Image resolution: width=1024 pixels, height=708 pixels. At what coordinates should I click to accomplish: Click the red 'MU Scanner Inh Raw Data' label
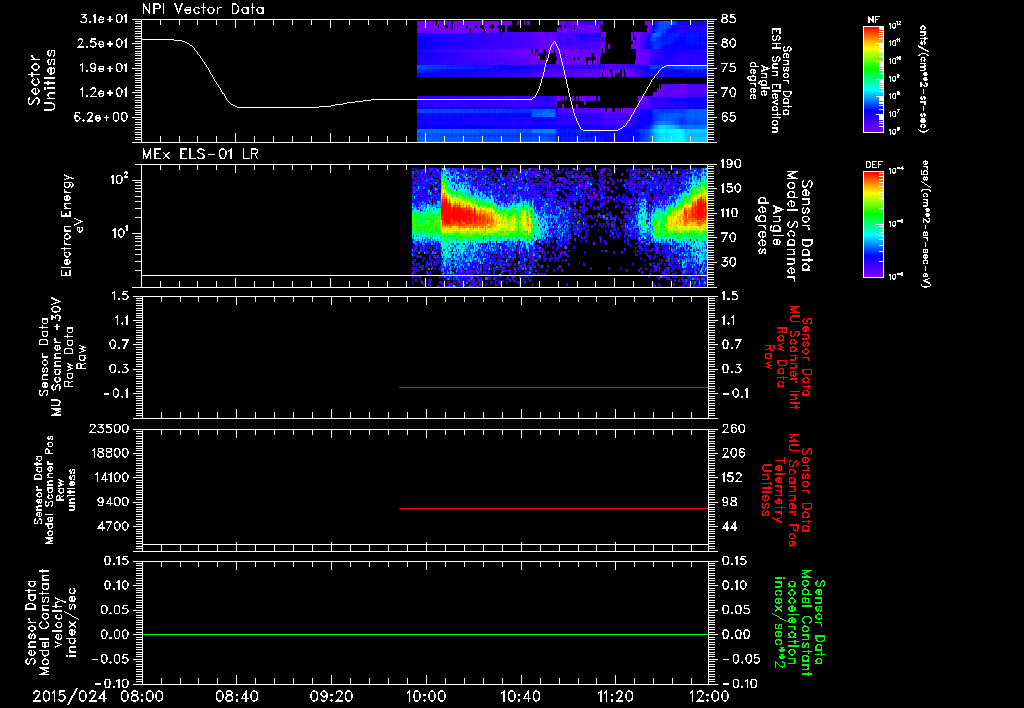[789, 357]
